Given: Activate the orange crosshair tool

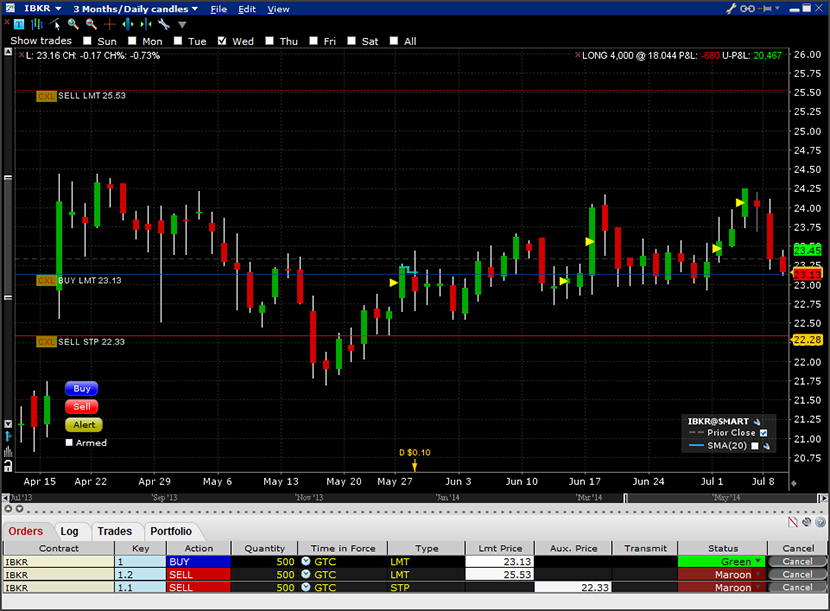Looking at the screenshot, I should pyautogui.click(x=109, y=24).
